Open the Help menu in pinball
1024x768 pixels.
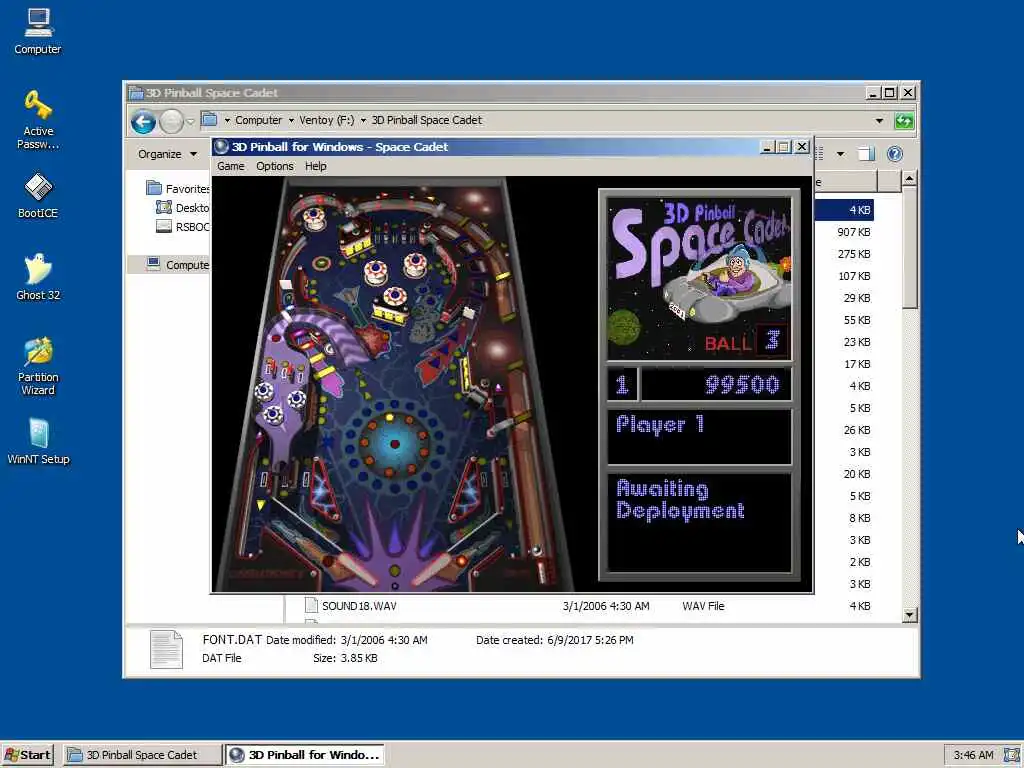point(315,167)
